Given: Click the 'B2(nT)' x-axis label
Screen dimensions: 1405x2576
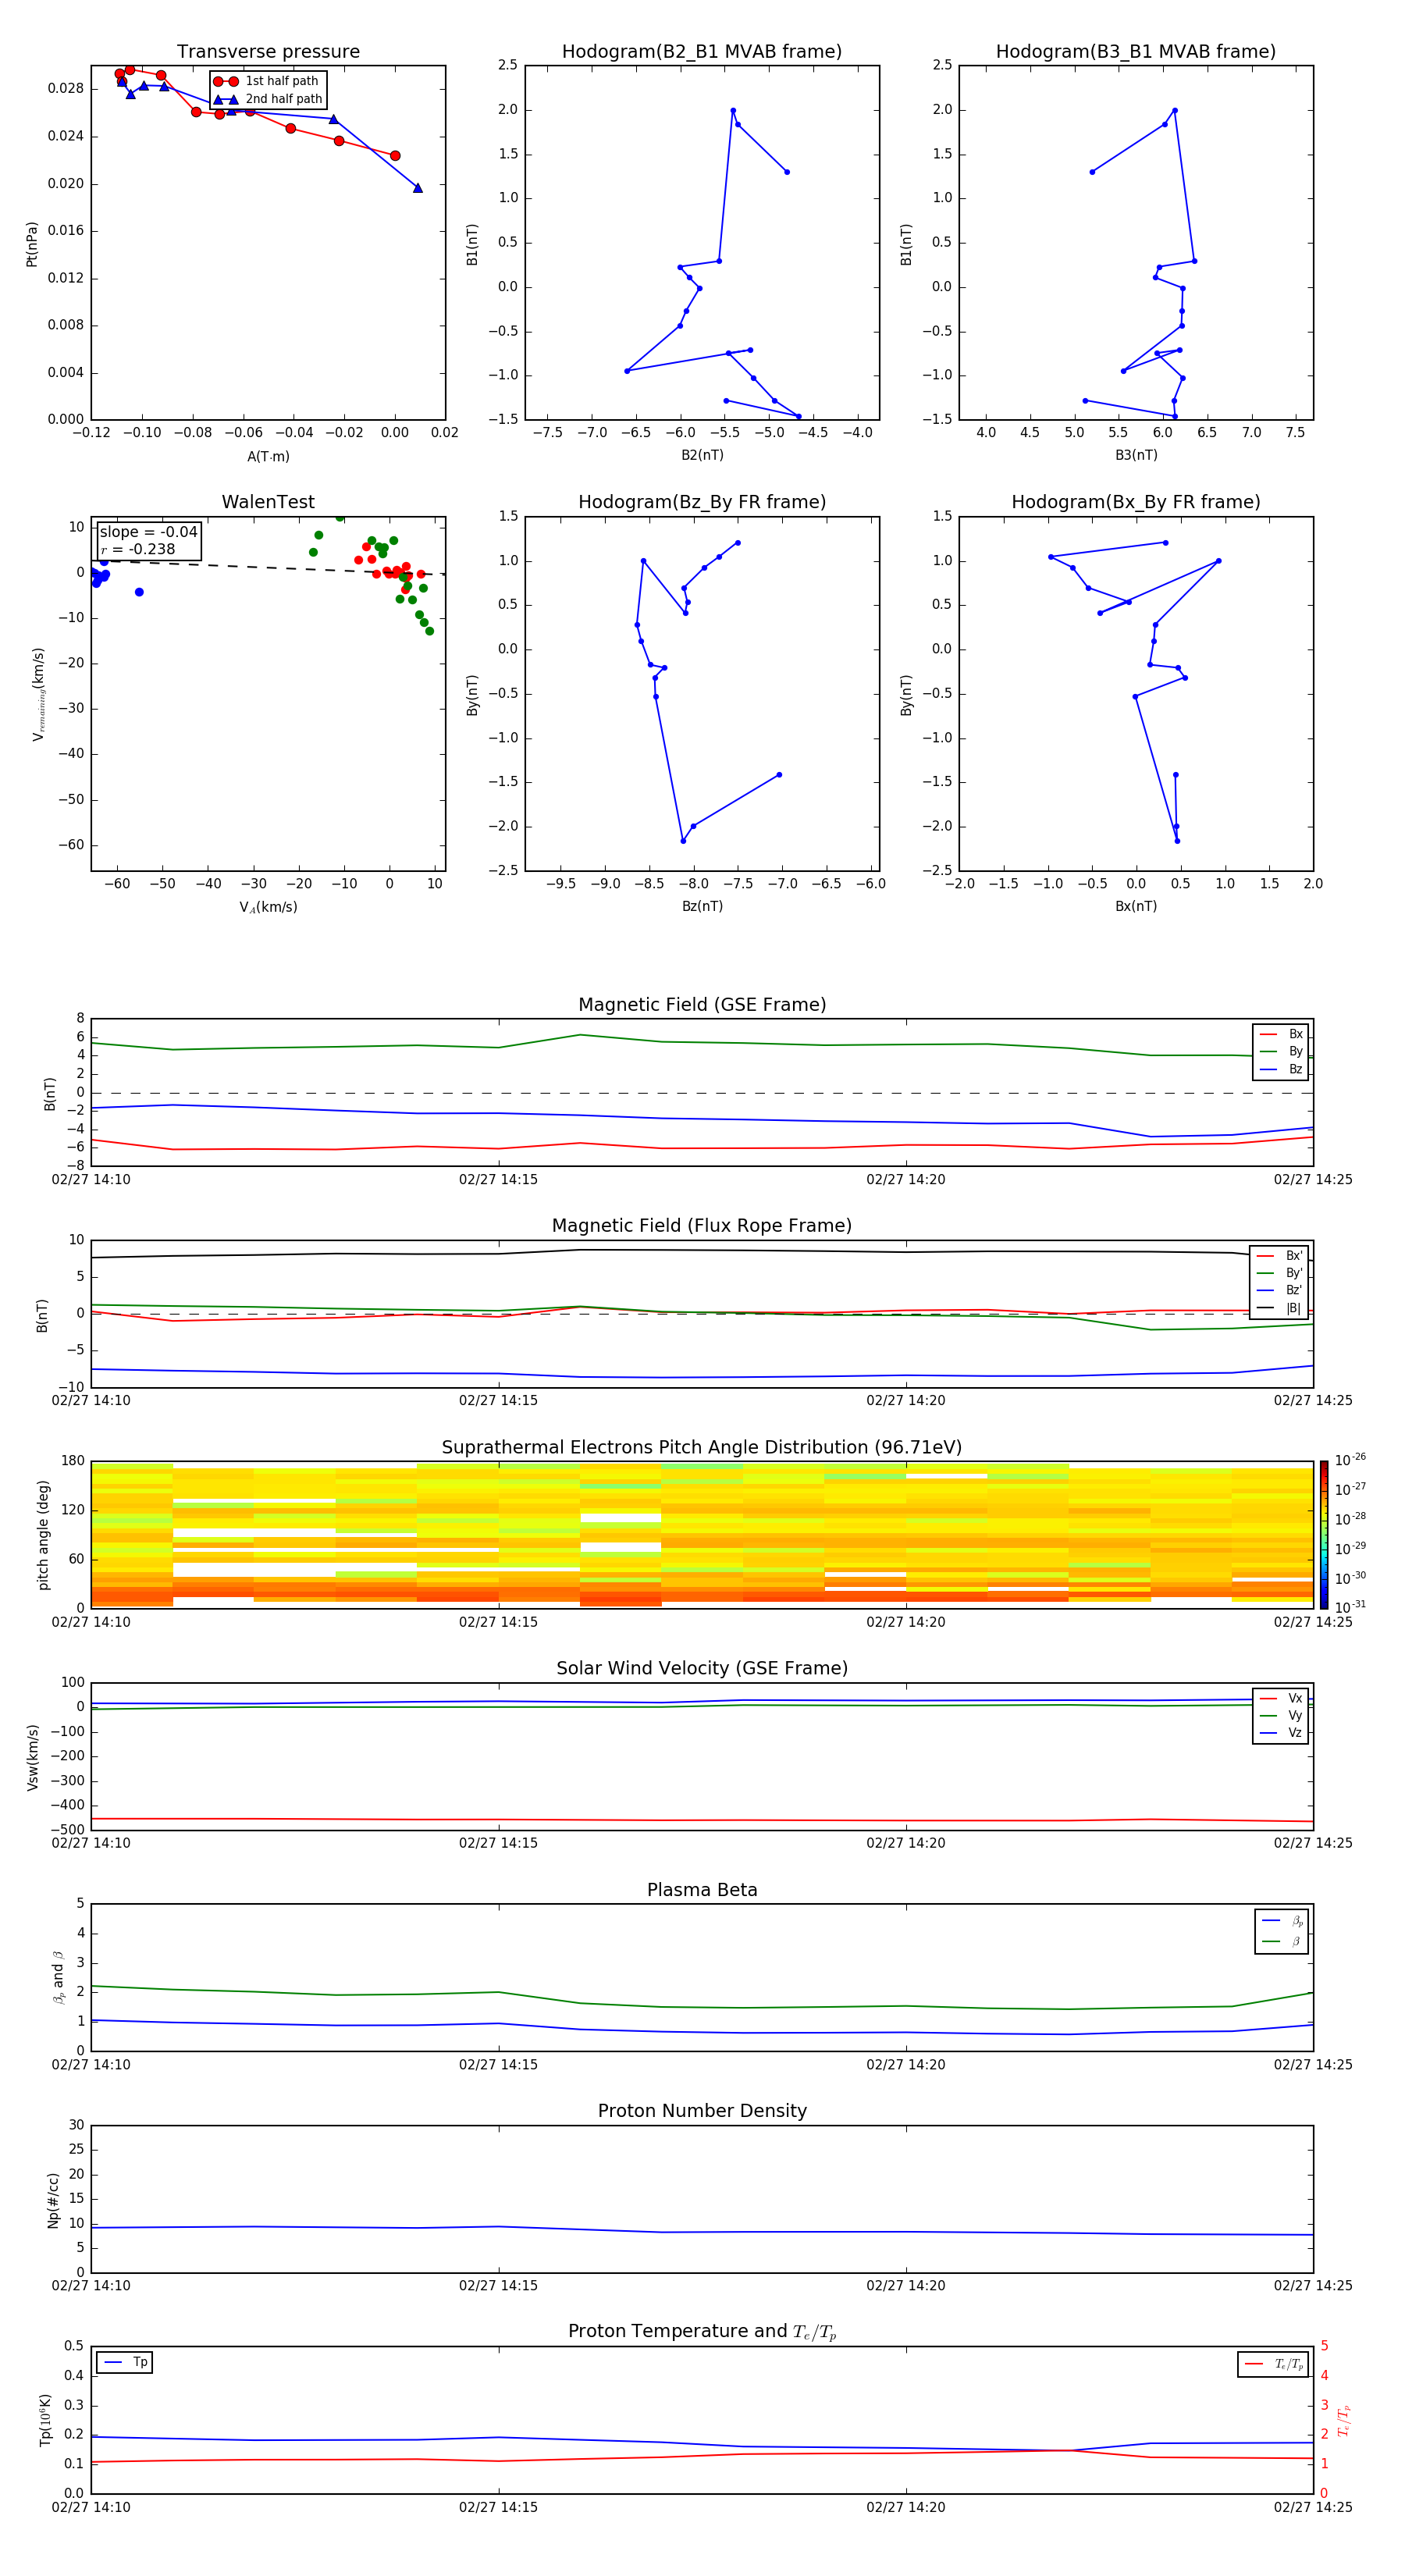Looking at the screenshot, I should [x=702, y=455].
